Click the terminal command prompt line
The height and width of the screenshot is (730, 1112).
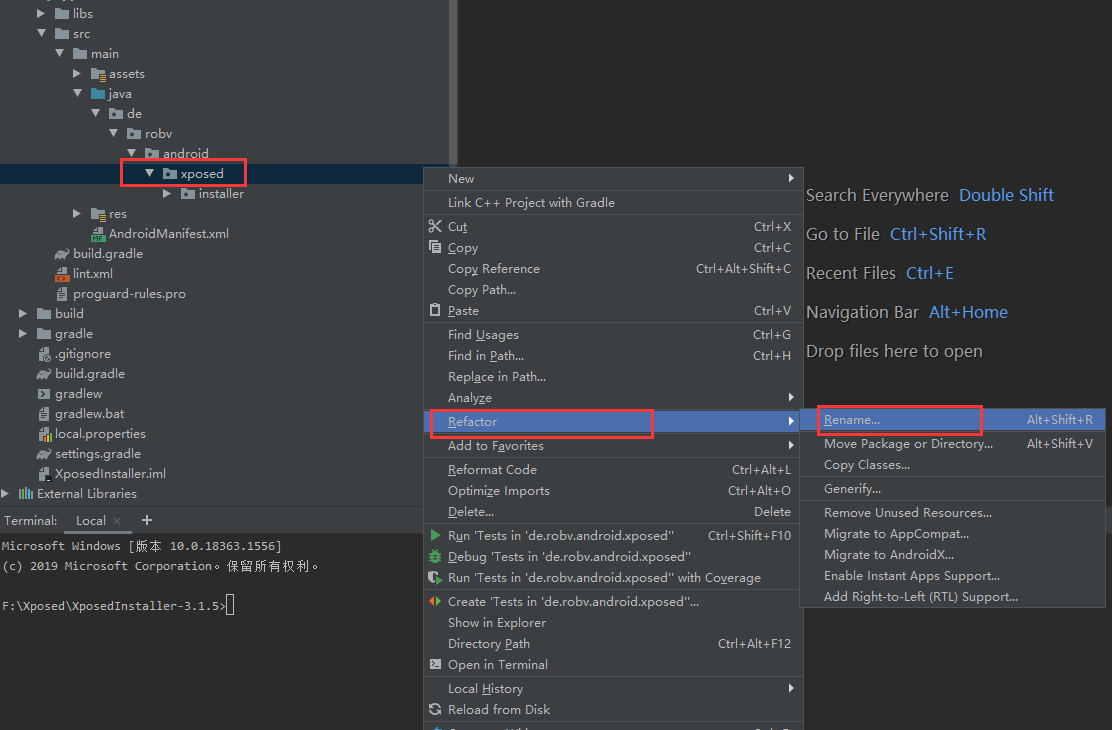(x=118, y=606)
